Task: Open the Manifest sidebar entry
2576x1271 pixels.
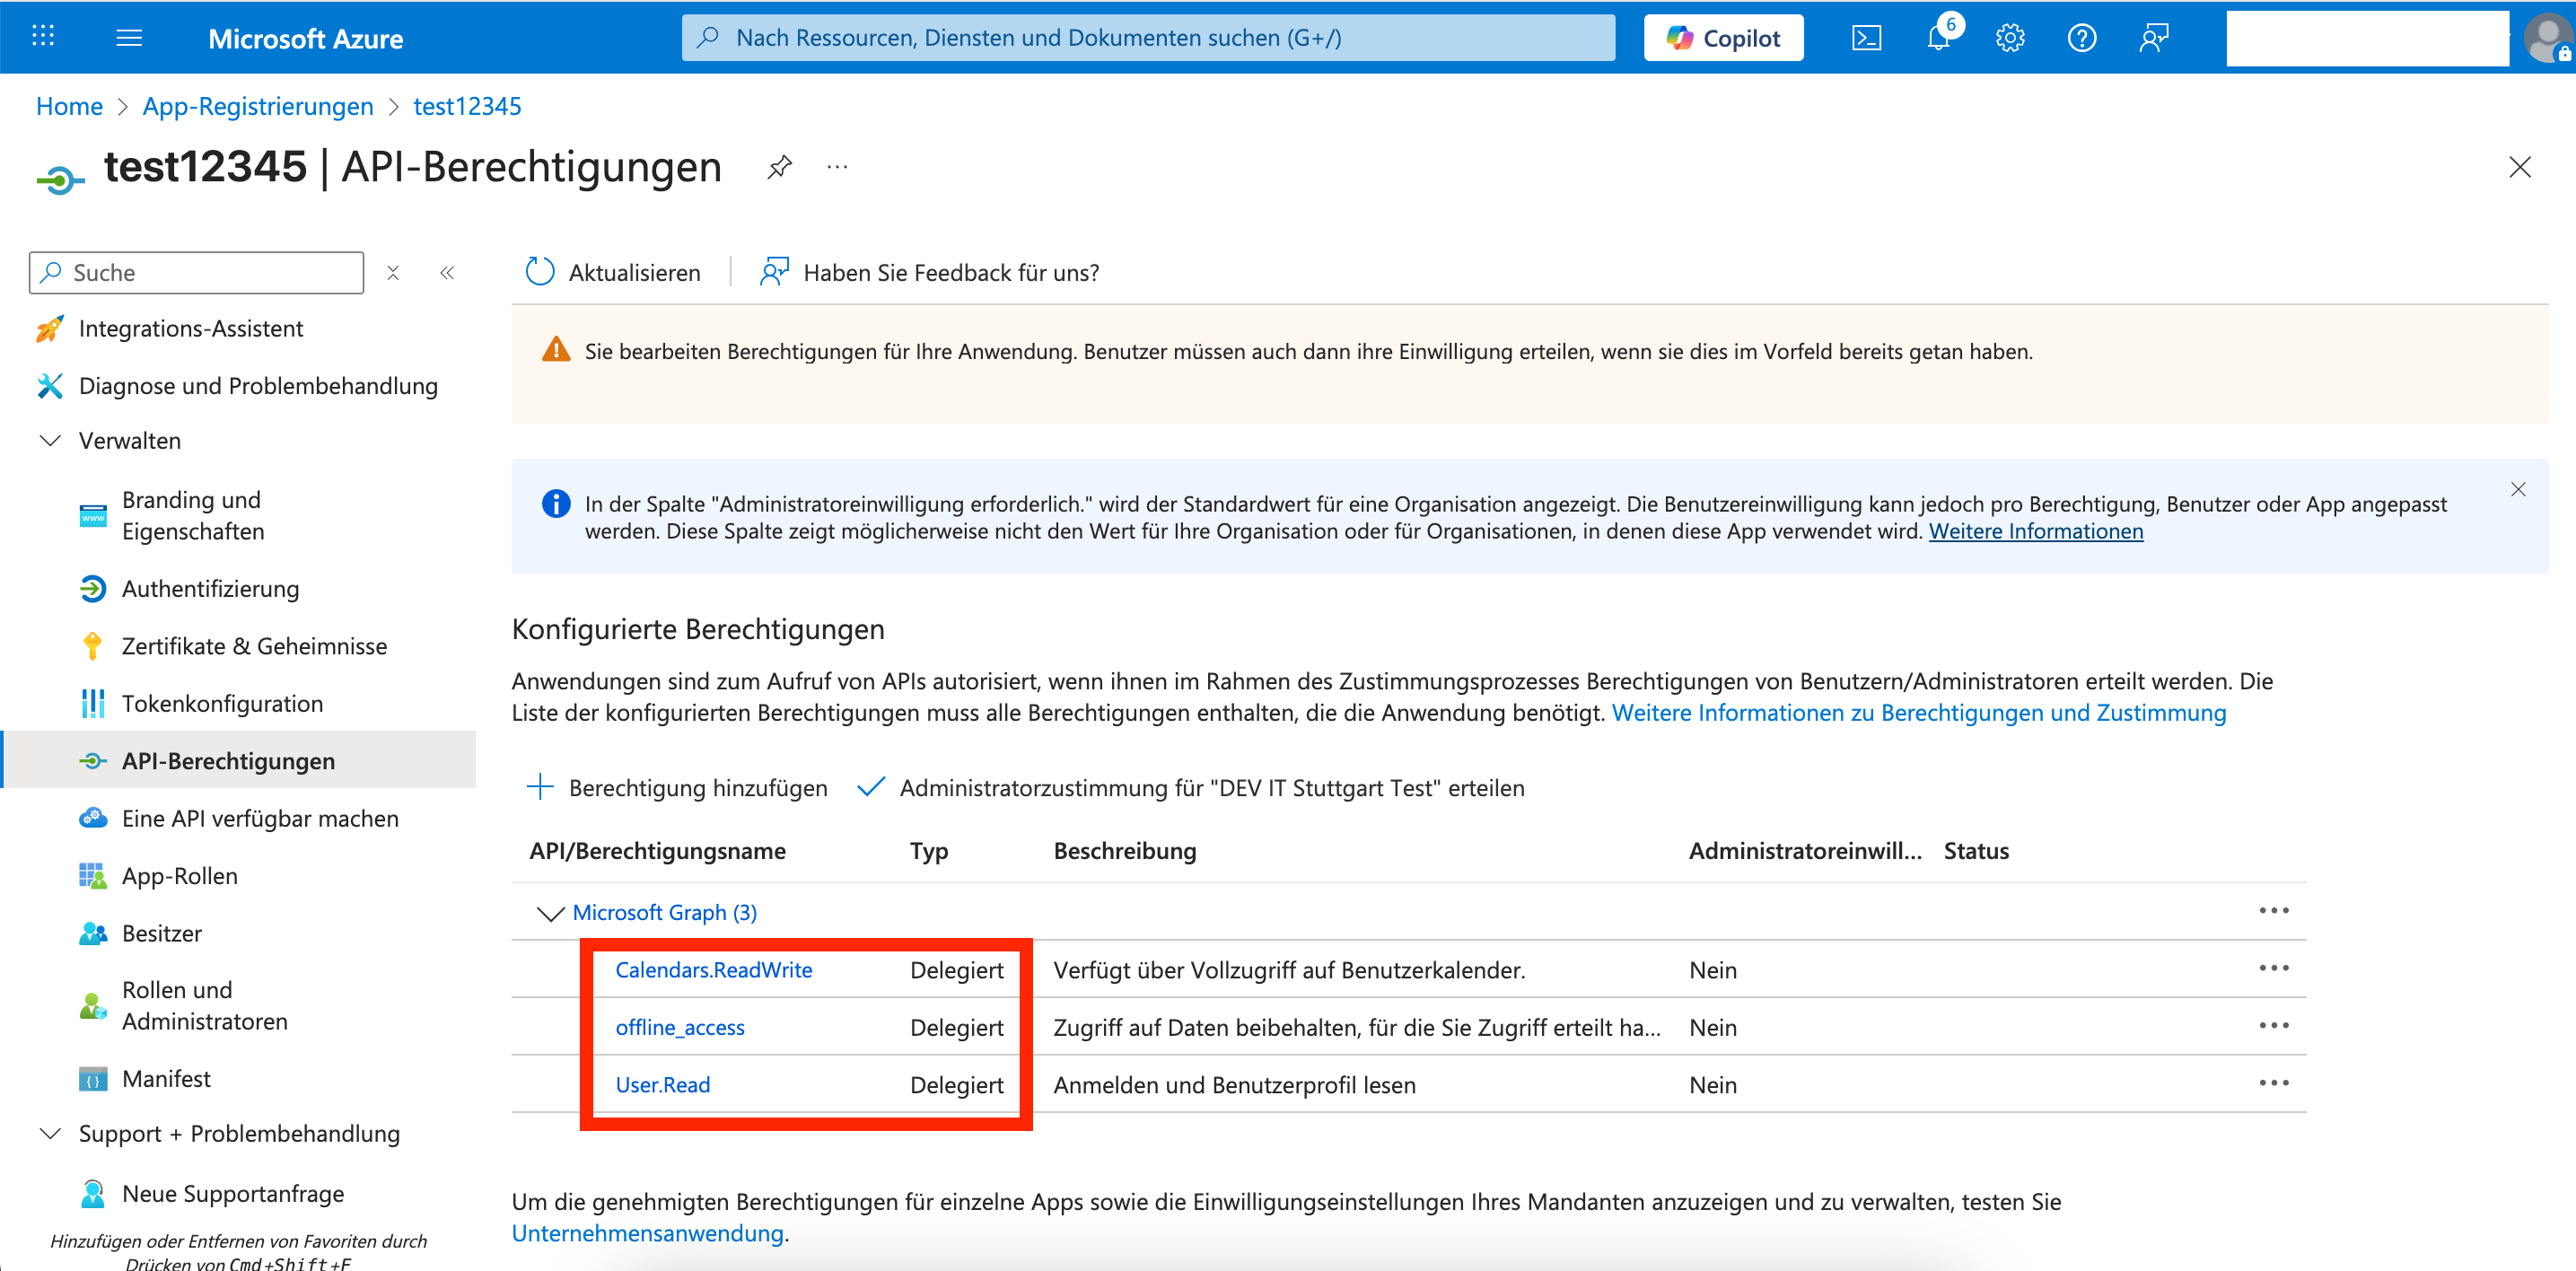Action: click(166, 1079)
